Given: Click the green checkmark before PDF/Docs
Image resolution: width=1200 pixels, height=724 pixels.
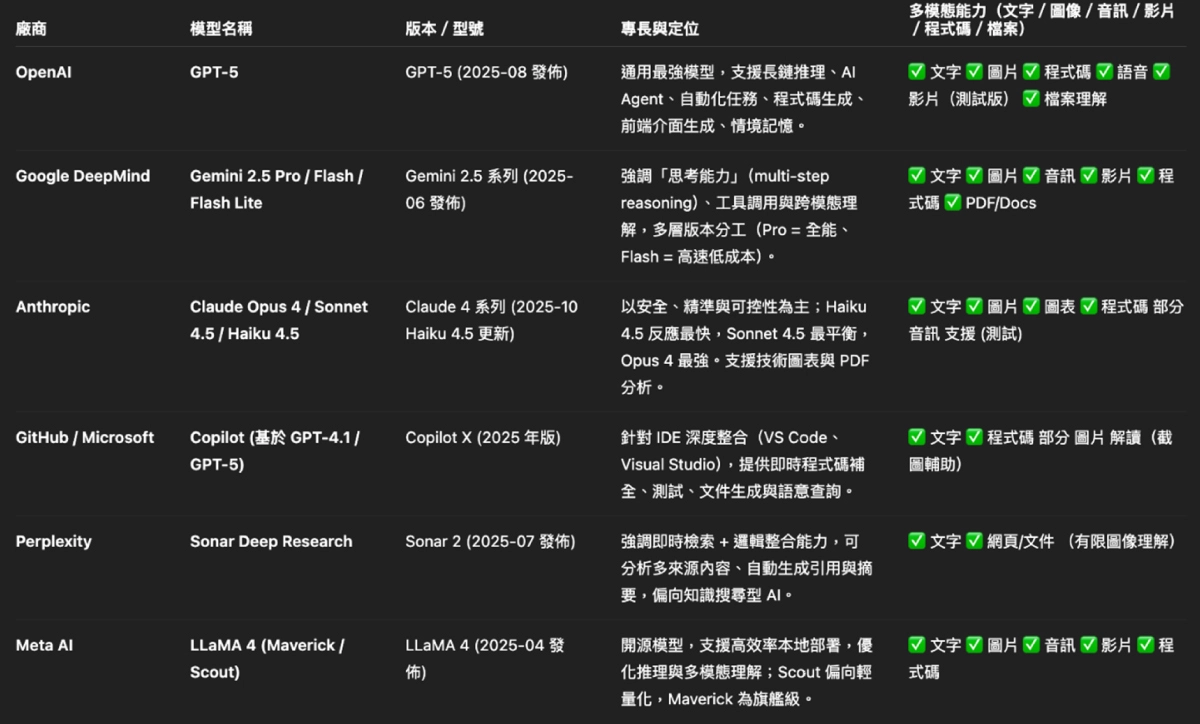Looking at the screenshot, I should pyautogui.click(x=952, y=203).
